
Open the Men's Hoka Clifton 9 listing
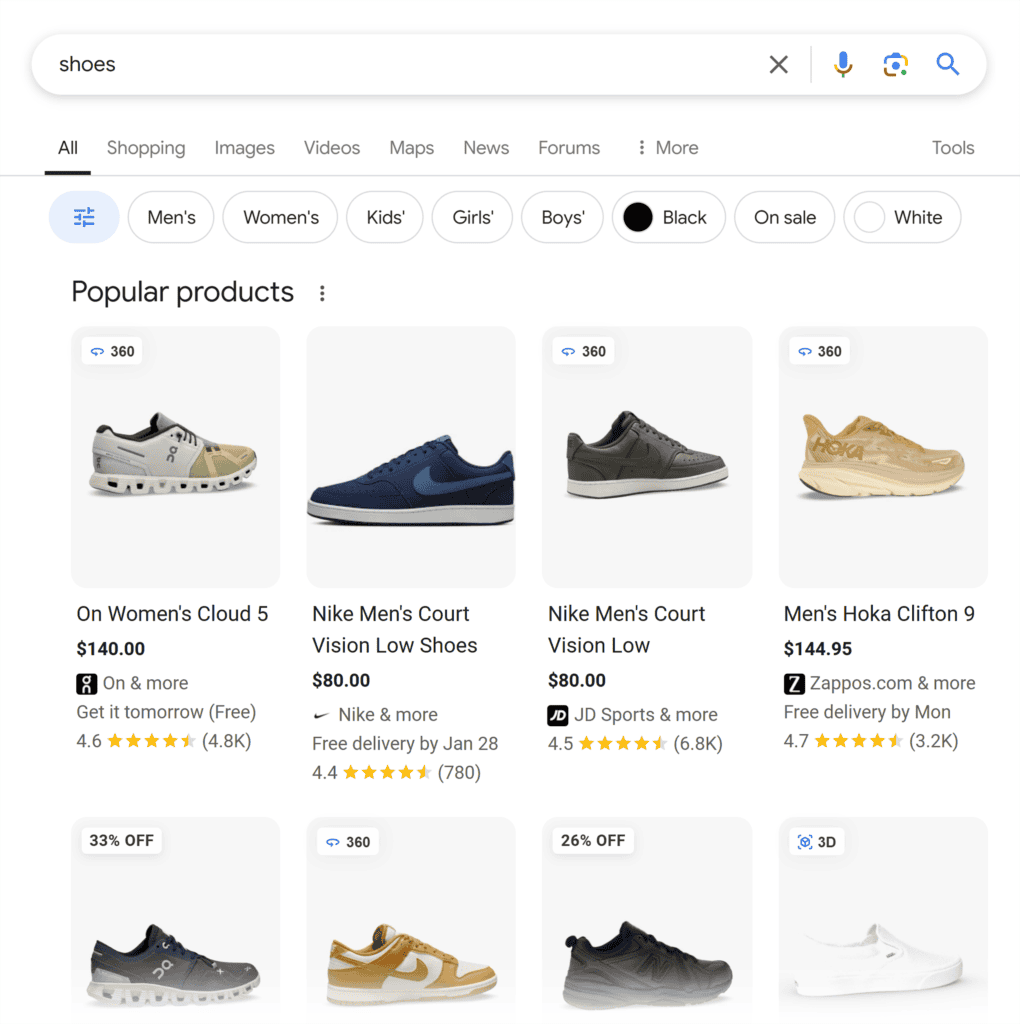[x=879, y=613]
